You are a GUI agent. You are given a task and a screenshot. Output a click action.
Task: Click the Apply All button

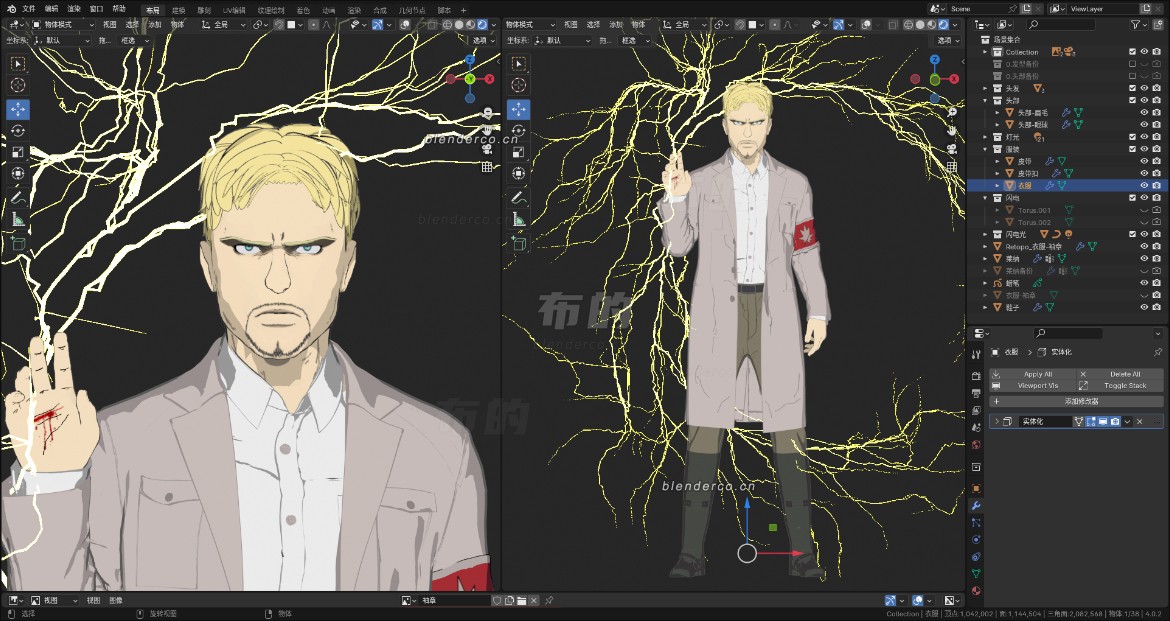click(1032, 374)
